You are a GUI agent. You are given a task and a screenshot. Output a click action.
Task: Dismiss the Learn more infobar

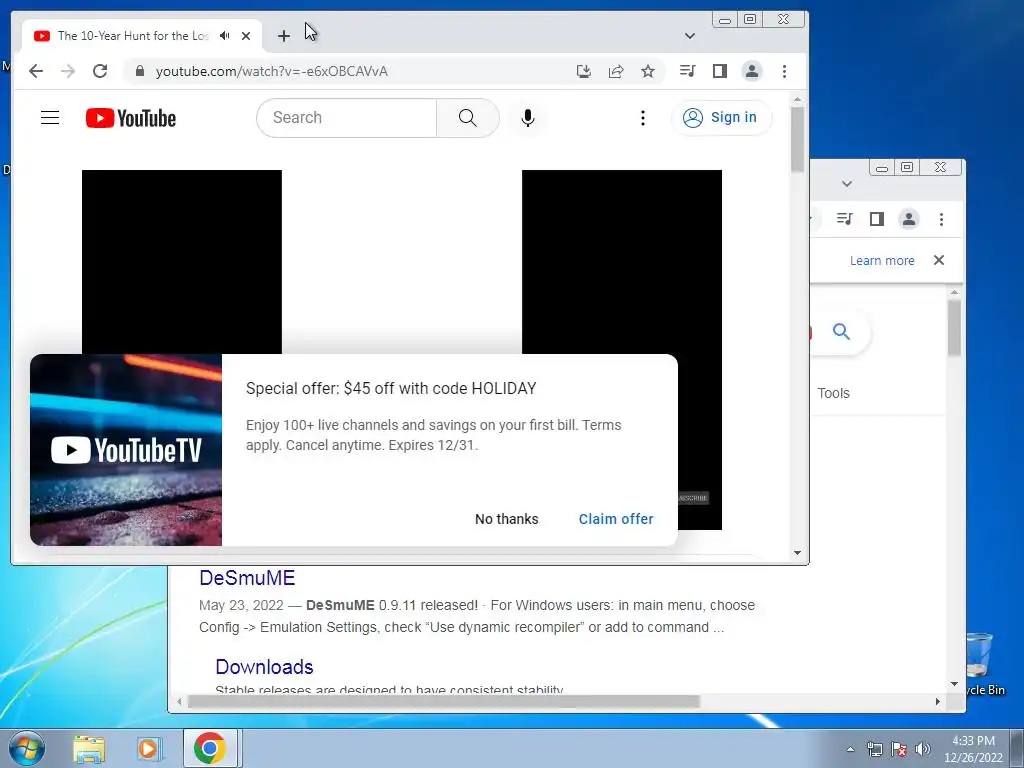pyautogui.click(x=939, y=260)
